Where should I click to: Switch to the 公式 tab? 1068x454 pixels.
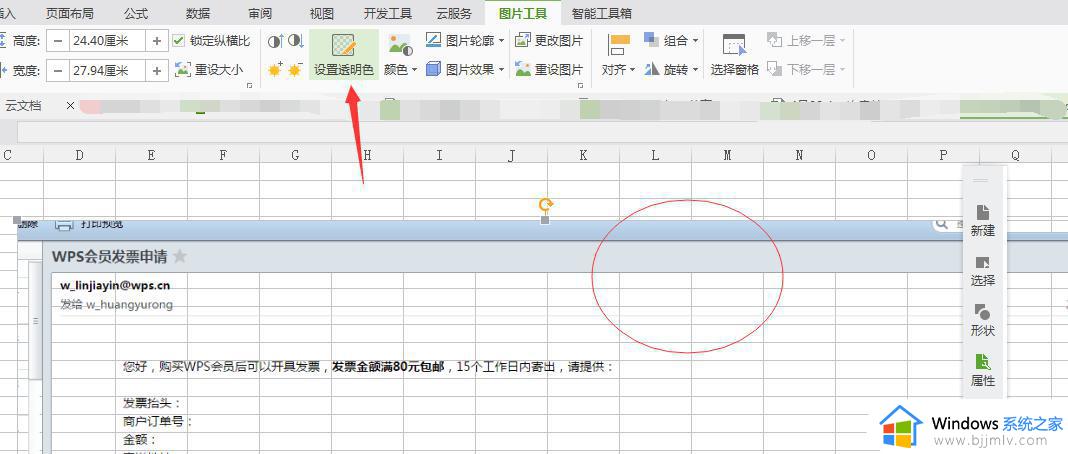coord(136,13)
